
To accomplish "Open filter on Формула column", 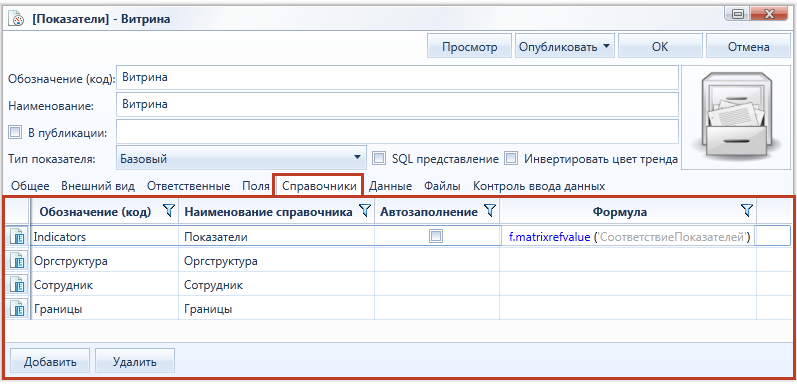I will [x=746, y=212].
